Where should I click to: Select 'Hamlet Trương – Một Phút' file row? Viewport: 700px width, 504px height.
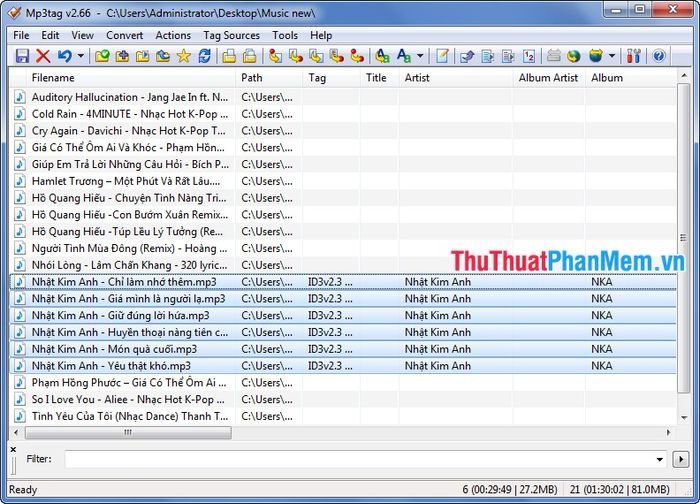[x=343, y=181]
